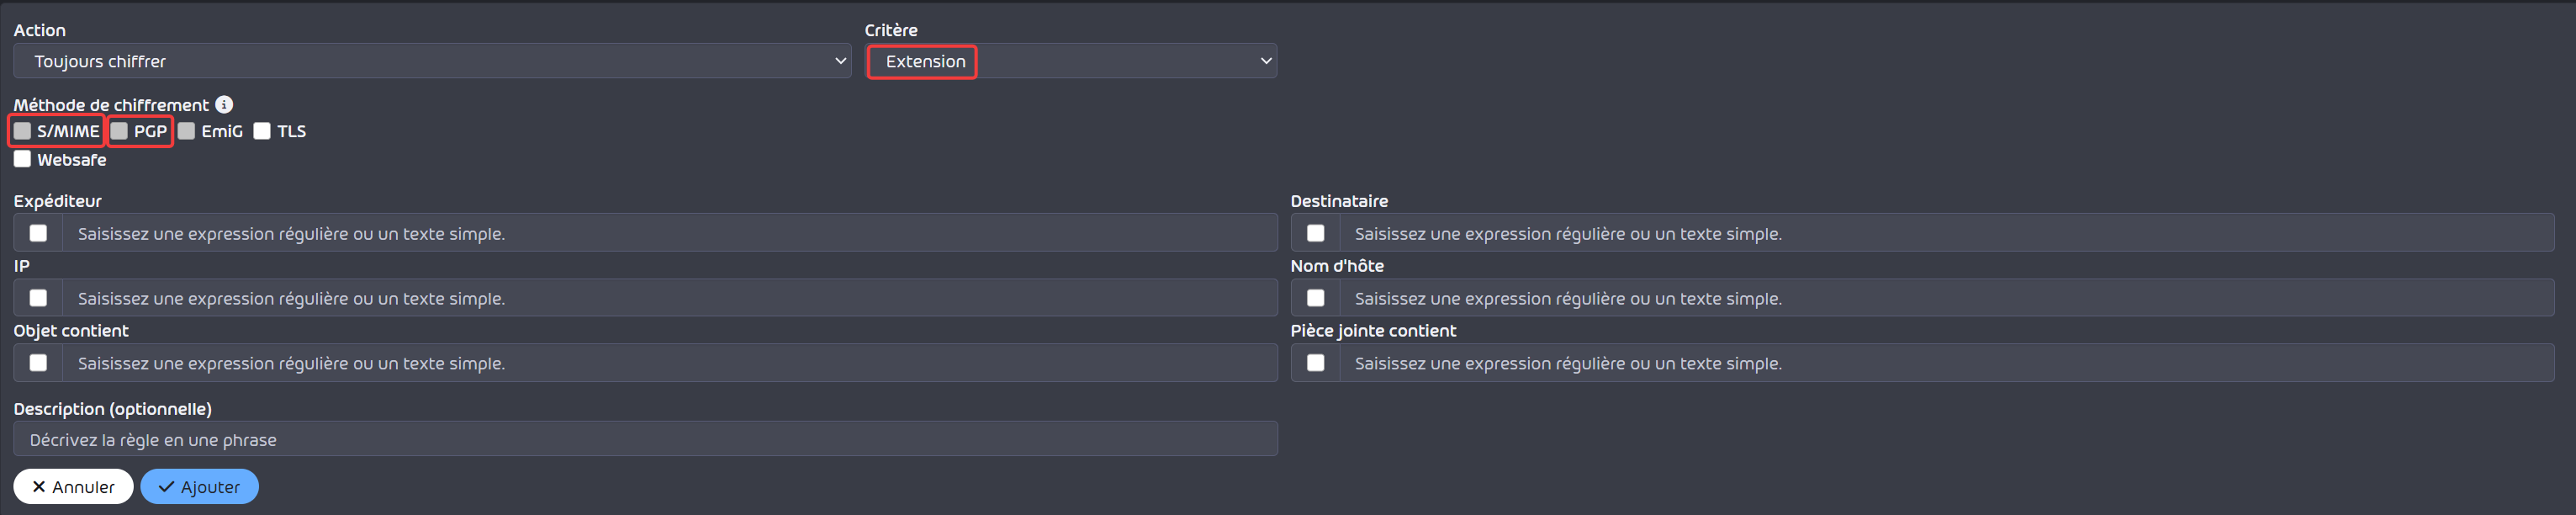Click the info icon next to Méthode de chiffrement

pyautogui.click(x=224, y=104)
